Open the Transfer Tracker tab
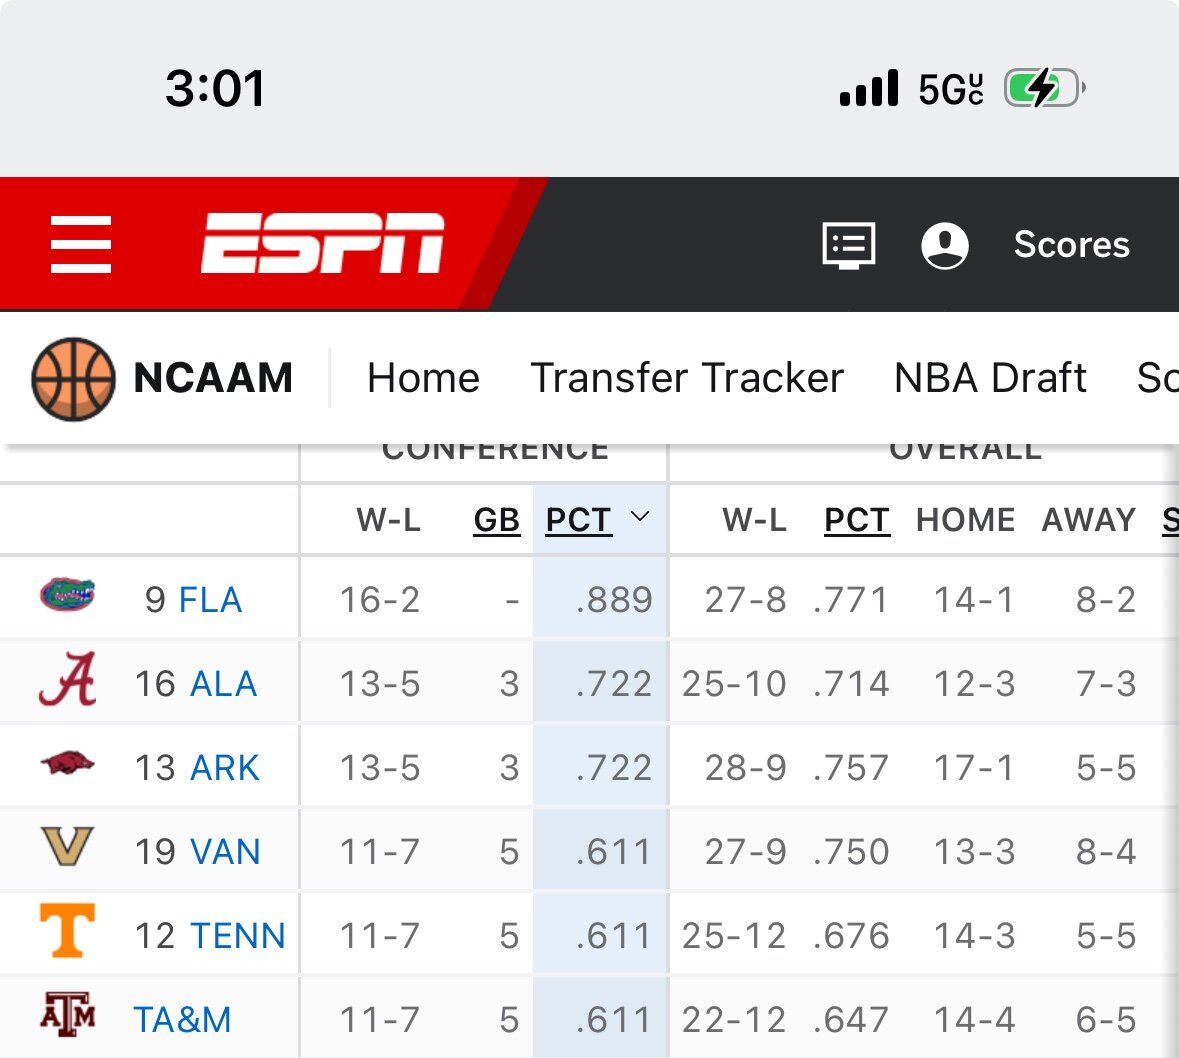The width and height of the screenshot is (1179, 1058). pyautogui.click(x=686, y=377)
